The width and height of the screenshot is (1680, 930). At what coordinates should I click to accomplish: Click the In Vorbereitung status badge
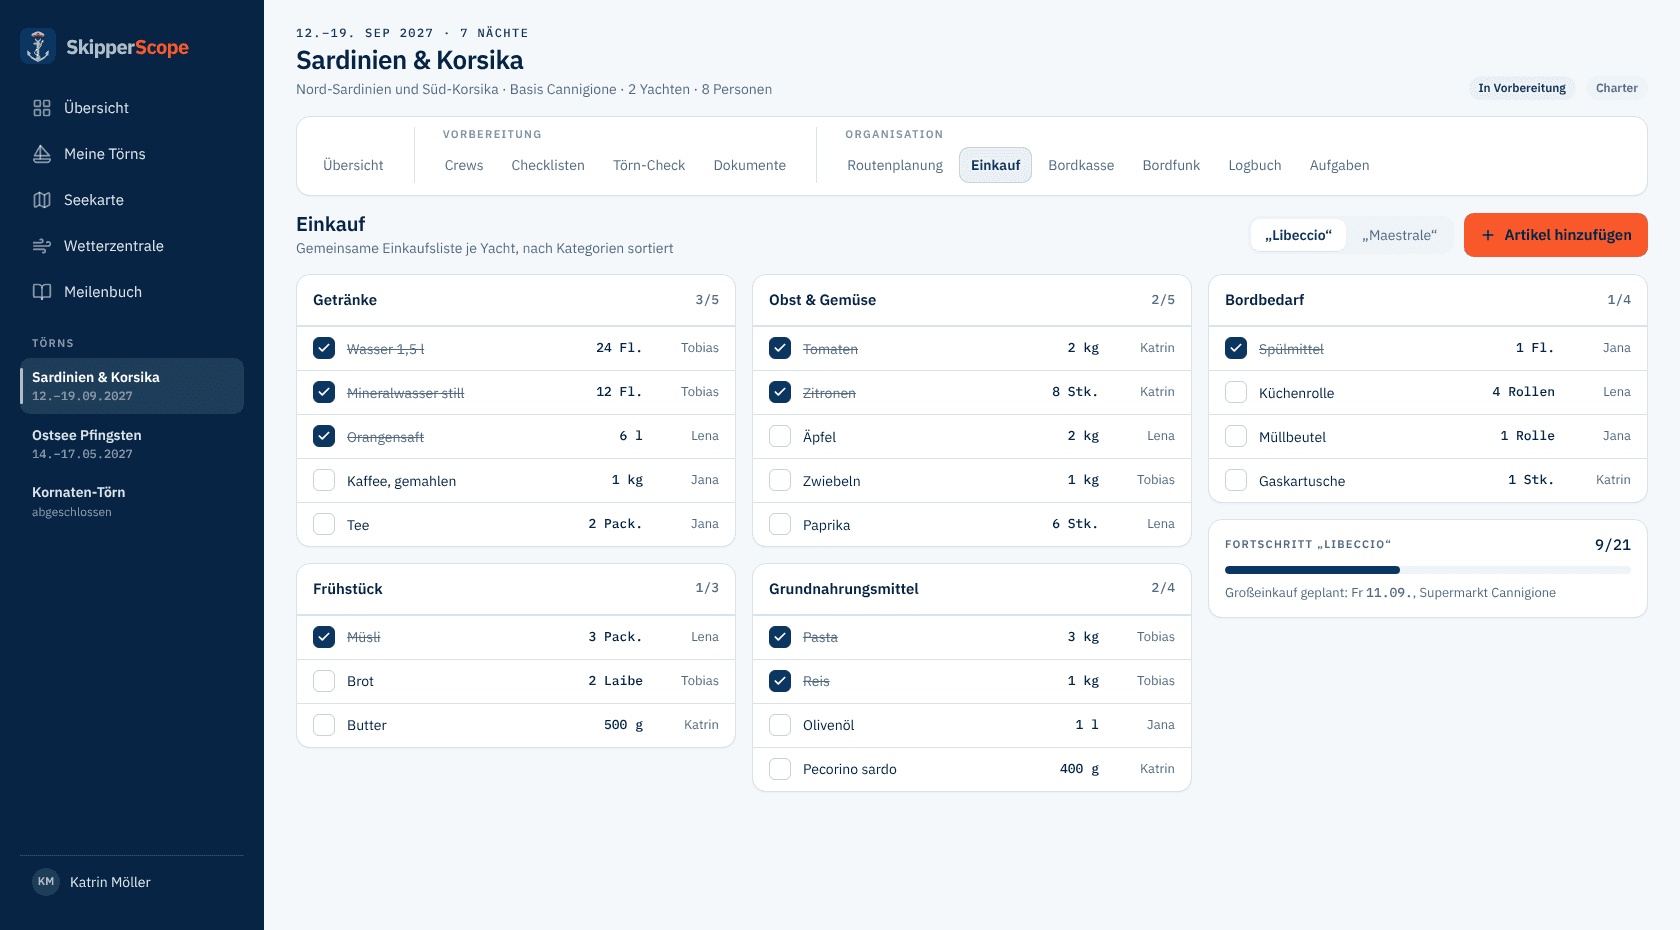(1522, 88)
